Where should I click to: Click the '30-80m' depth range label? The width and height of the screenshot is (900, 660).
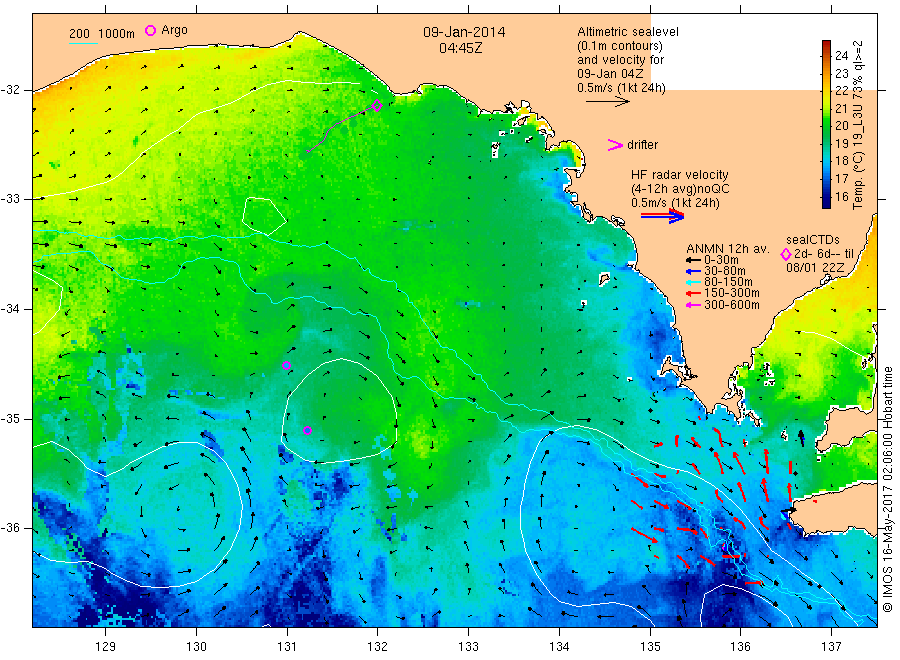point(724,271)
